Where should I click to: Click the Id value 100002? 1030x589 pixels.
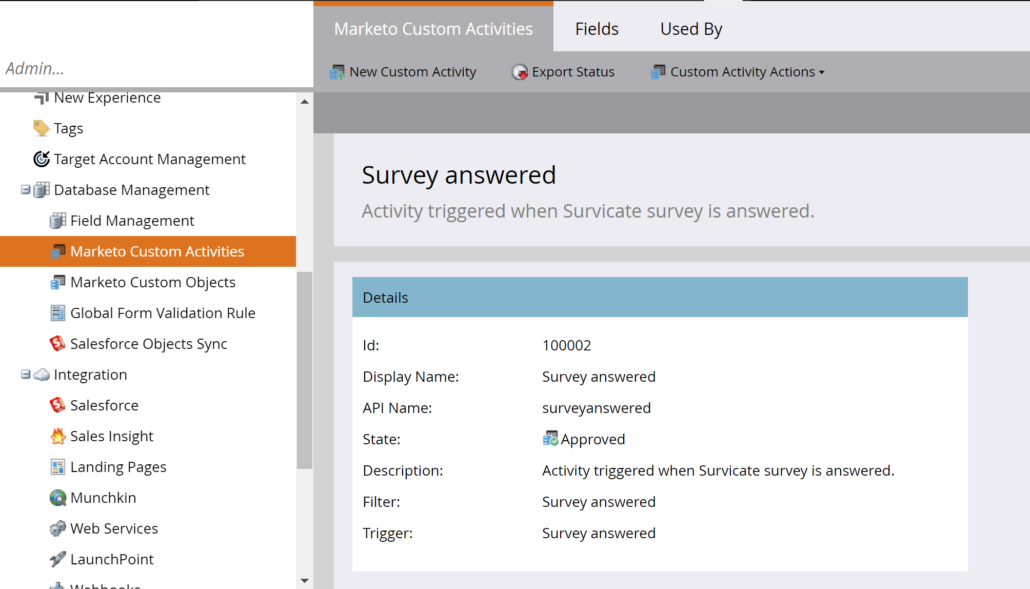(x=566, y=345)
